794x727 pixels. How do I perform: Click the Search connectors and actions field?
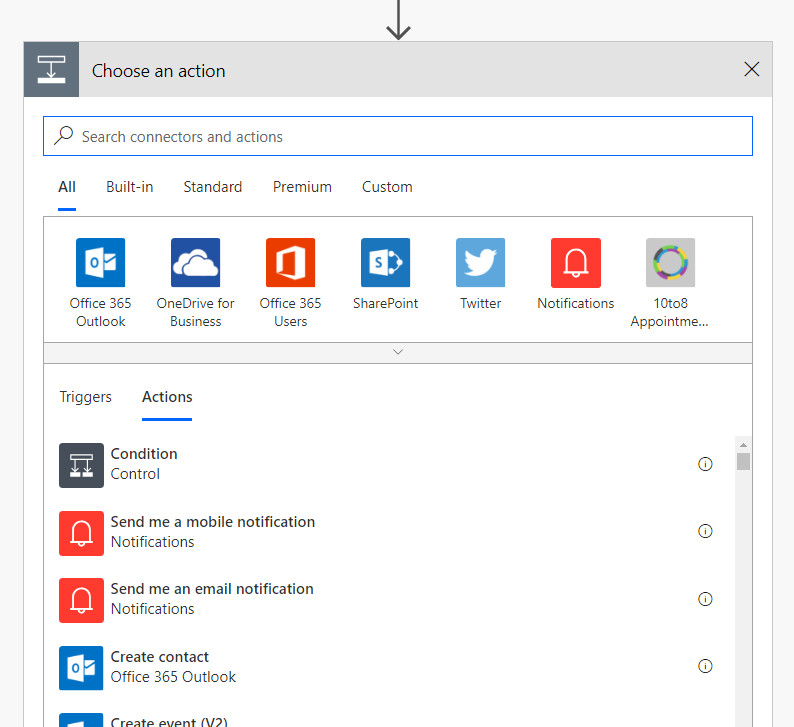point(398,137)
